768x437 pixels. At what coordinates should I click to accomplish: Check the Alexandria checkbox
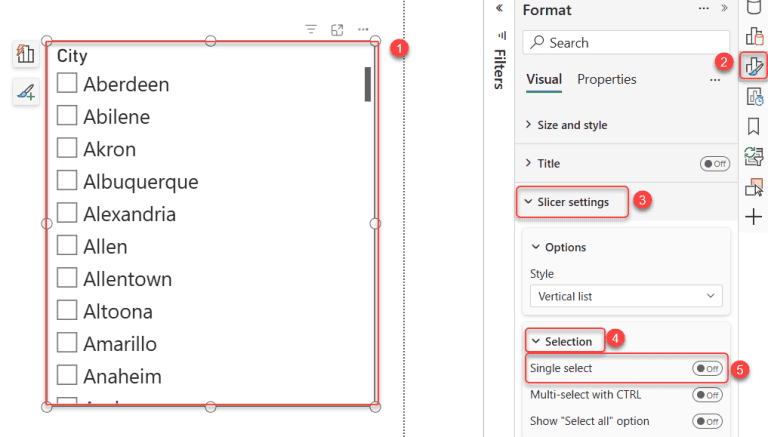(x=67, y=213)
